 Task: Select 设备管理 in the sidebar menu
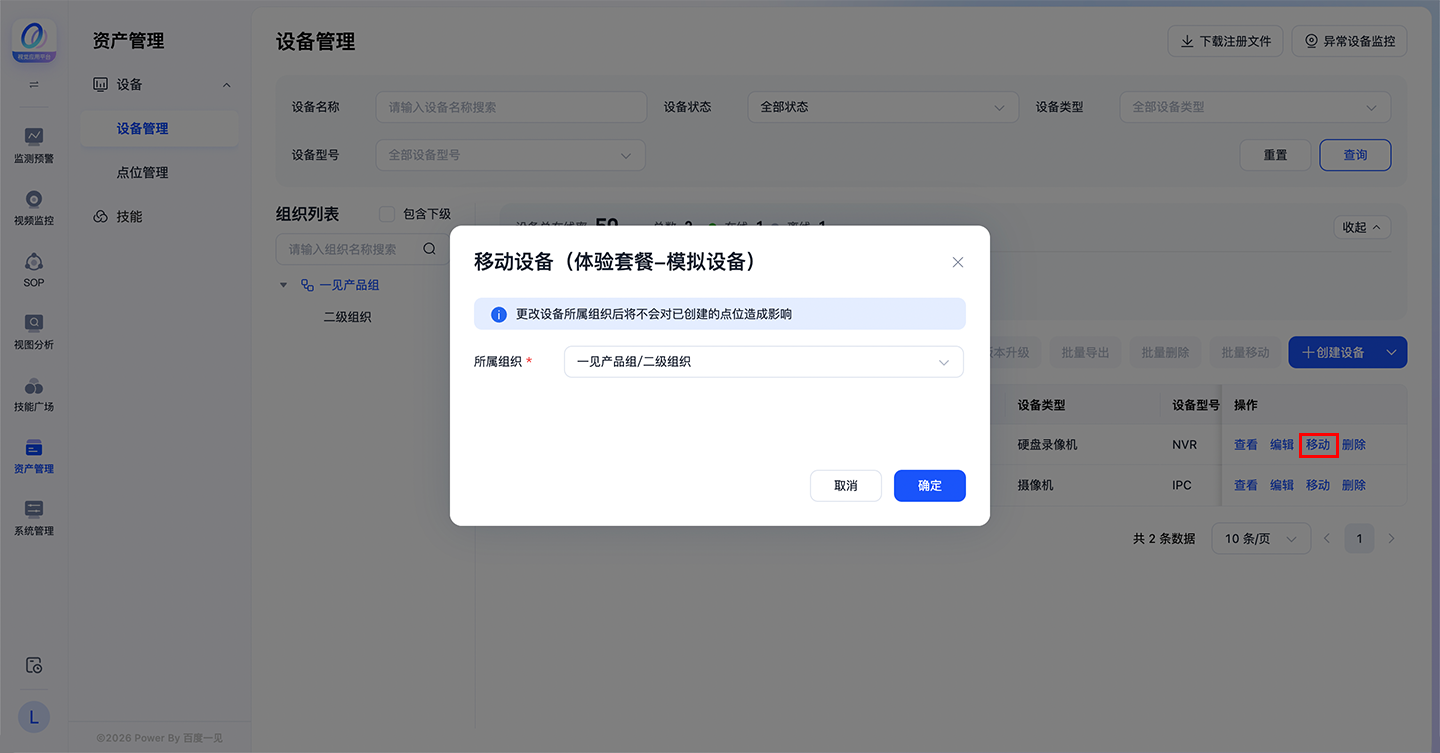pos(159,129)
